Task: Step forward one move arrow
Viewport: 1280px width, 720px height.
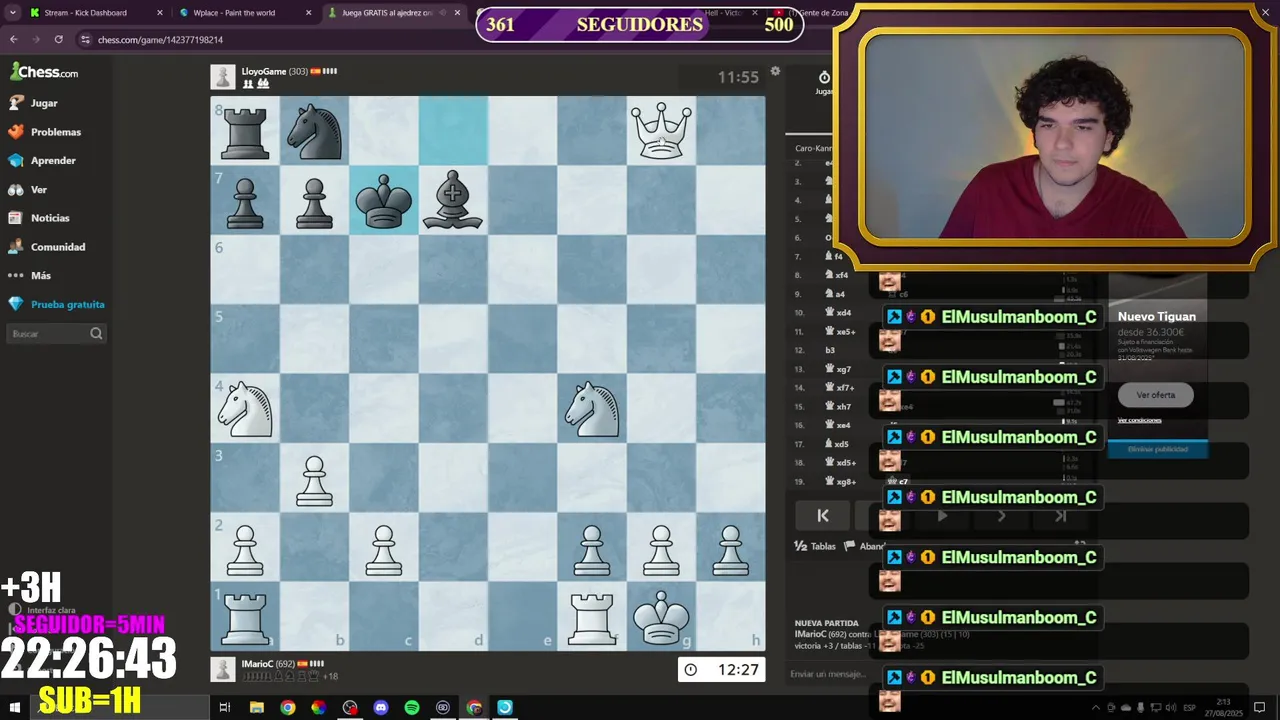Action: 1001,516
